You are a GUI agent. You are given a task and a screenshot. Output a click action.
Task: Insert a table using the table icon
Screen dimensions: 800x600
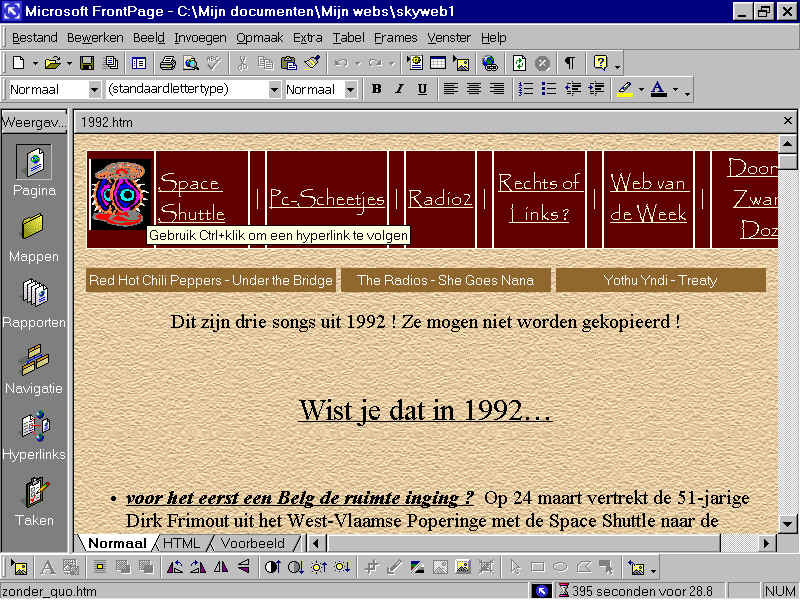coord(438,63)
